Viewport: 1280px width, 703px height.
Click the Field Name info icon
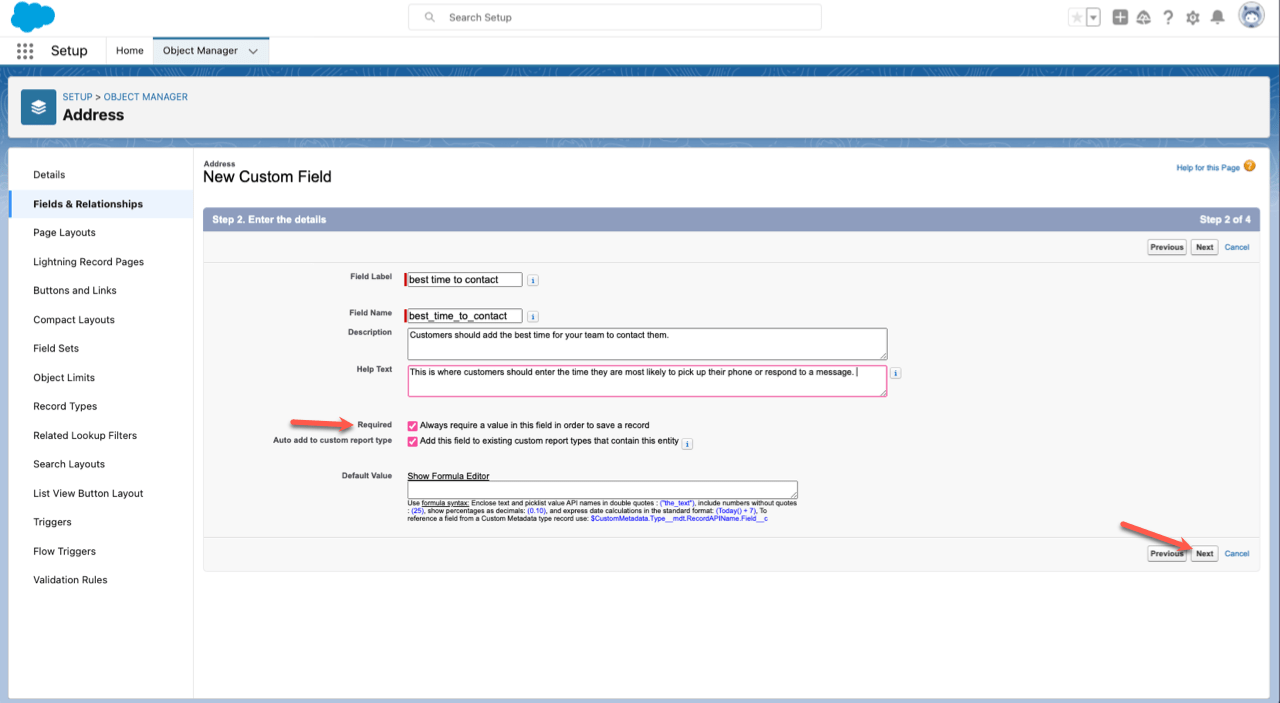coord(533,316)
